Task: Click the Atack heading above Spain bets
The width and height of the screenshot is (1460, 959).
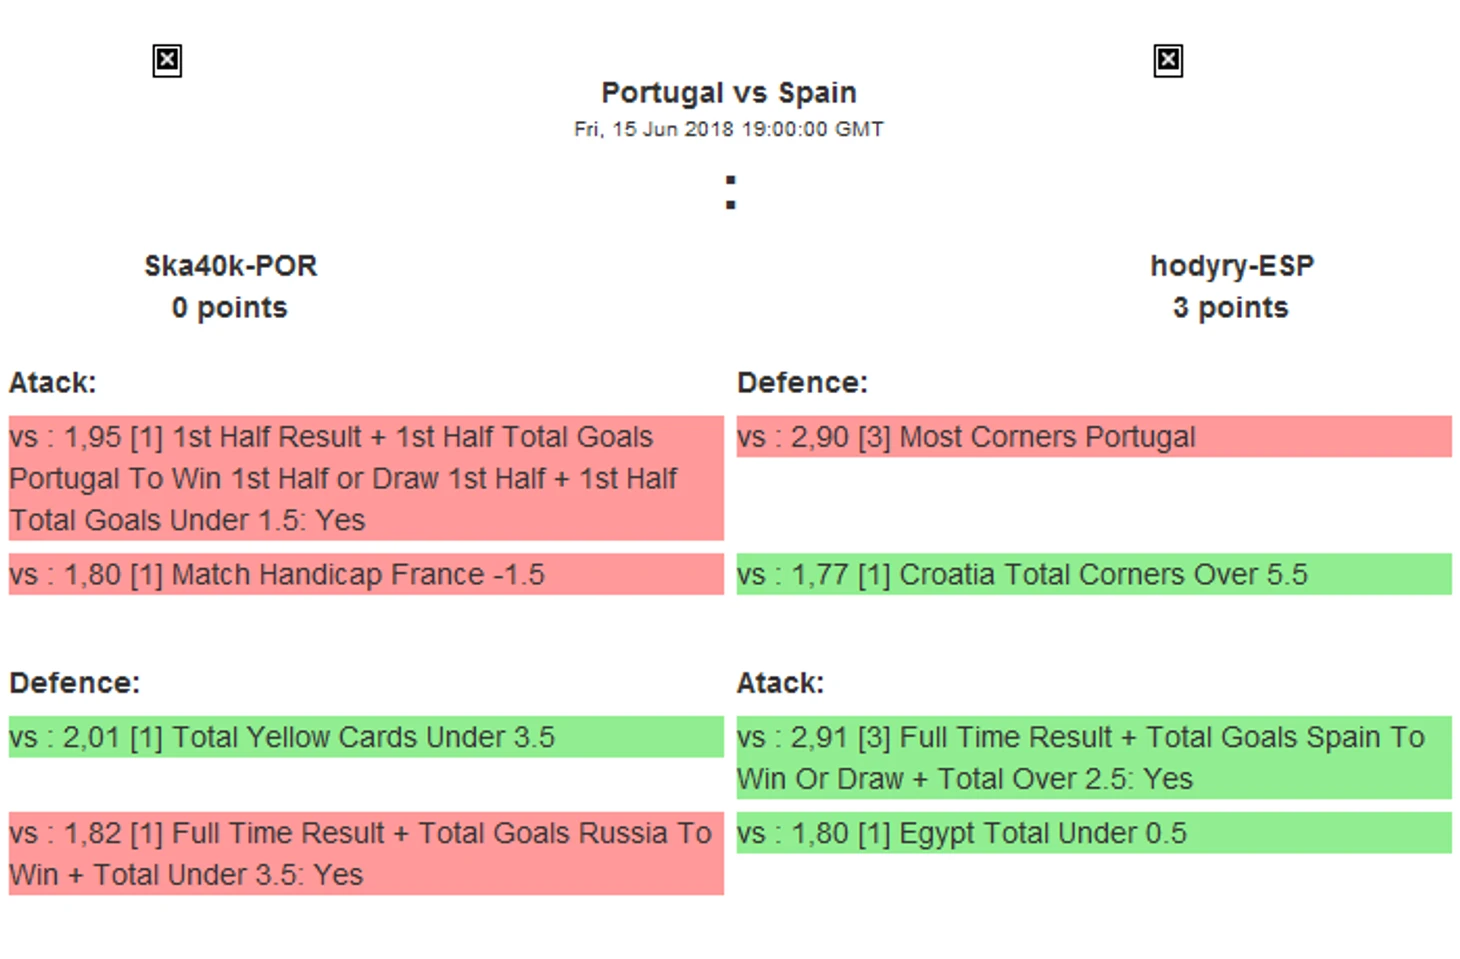Action: pos(780,683)
